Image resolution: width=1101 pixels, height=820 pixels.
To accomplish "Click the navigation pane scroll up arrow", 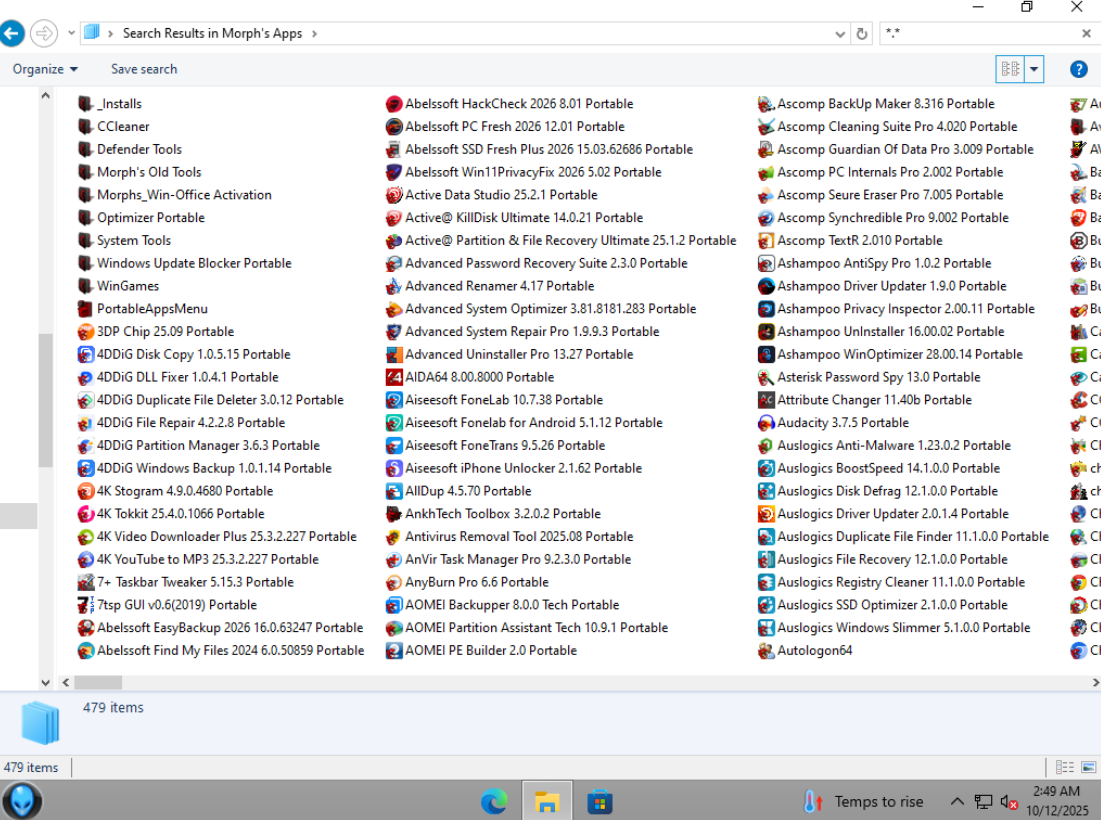I will [46, 95].
